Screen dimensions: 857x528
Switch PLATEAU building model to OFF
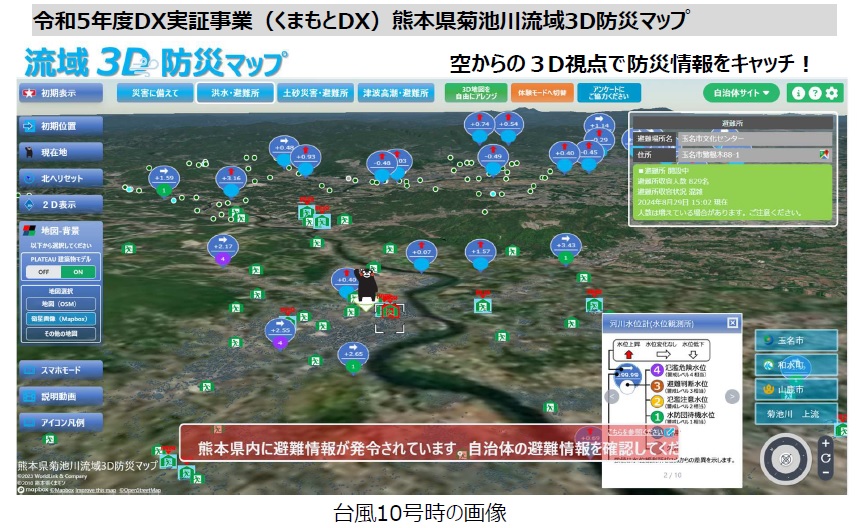(x=43, y=271)
